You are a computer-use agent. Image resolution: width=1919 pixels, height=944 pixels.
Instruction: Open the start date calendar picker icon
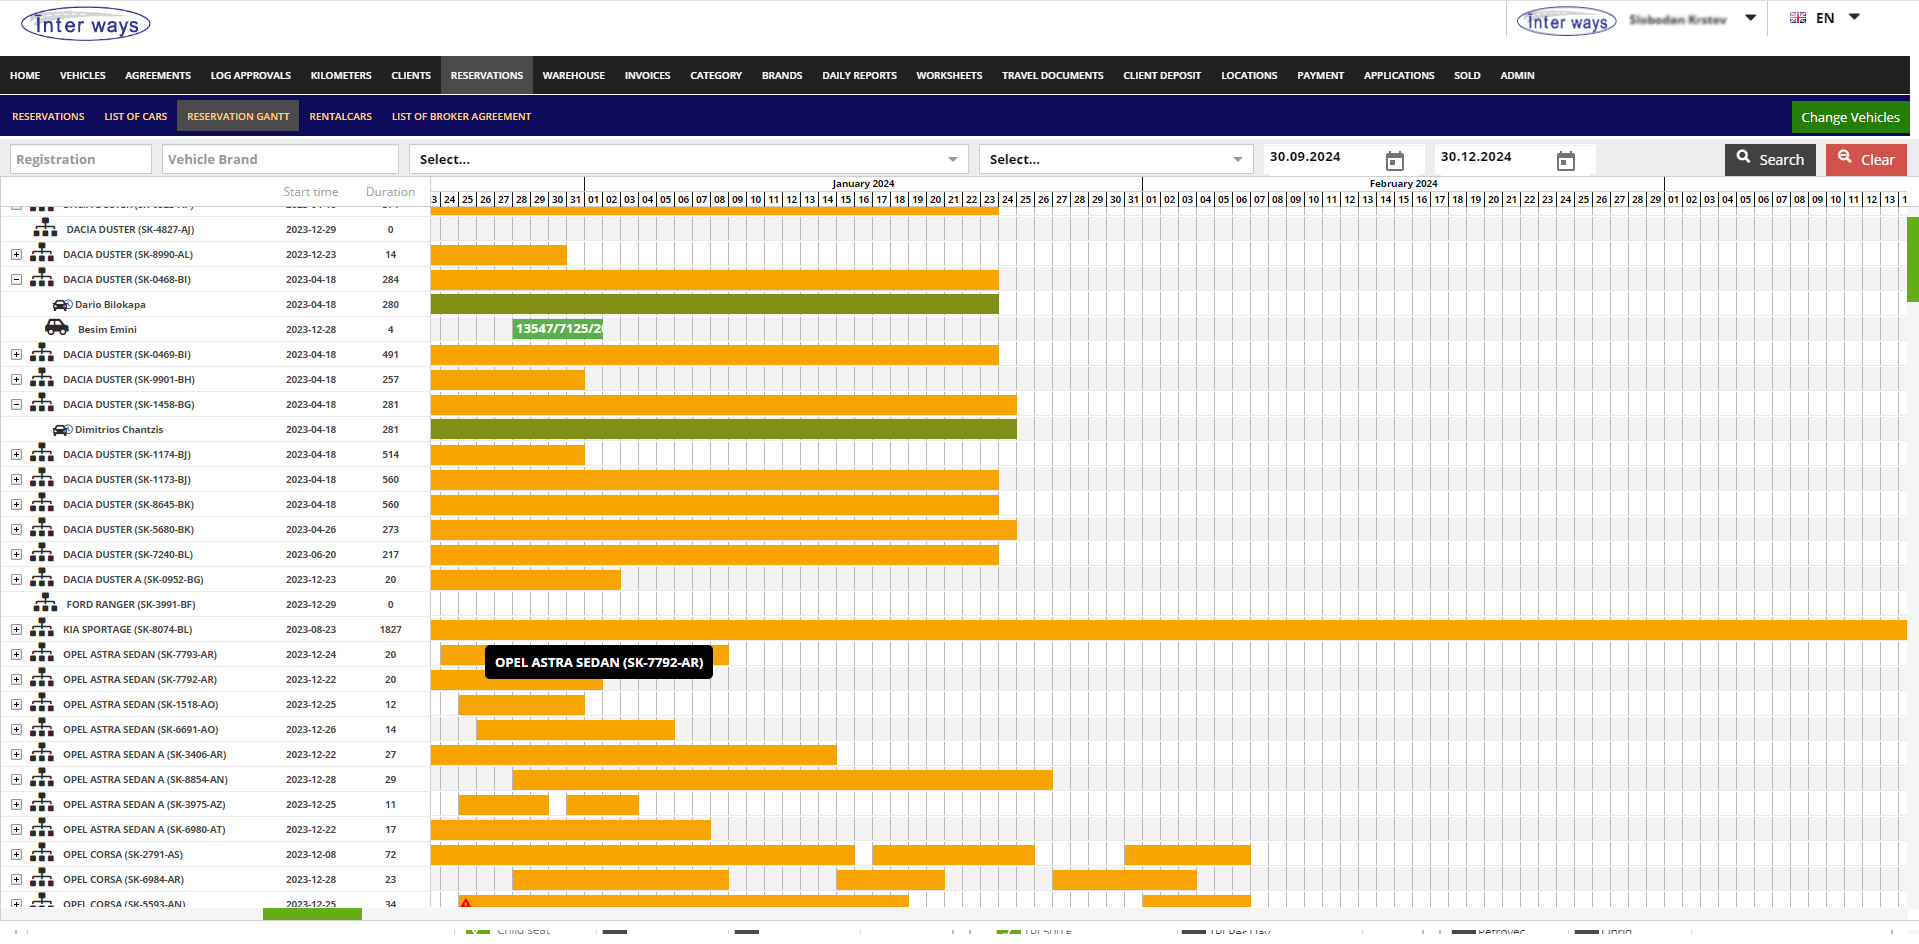pos(1395,161)
